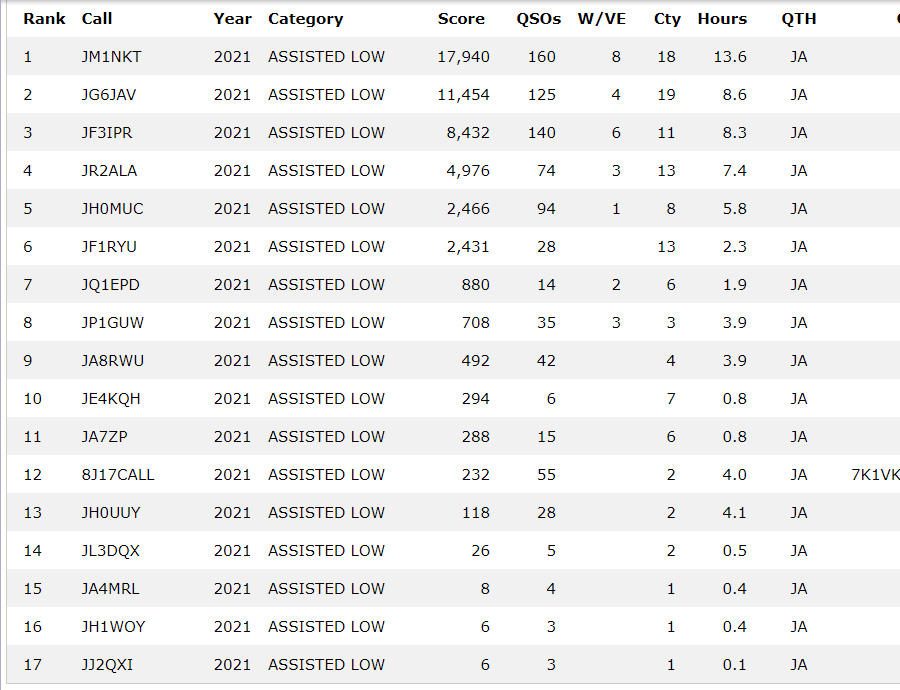
Task: Click the JH0MUC call sign
Action: point(112,209)
